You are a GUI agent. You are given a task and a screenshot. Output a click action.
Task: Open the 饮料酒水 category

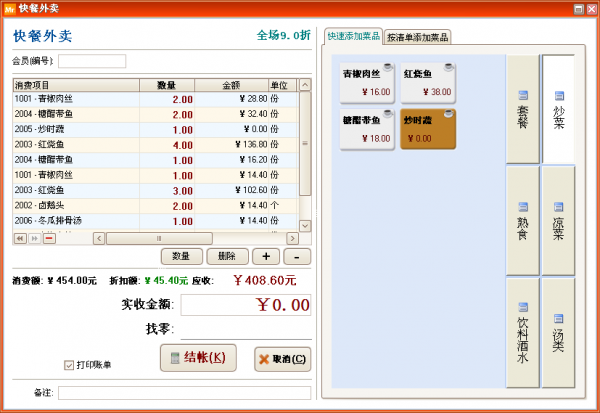click(x=523, y=333)
